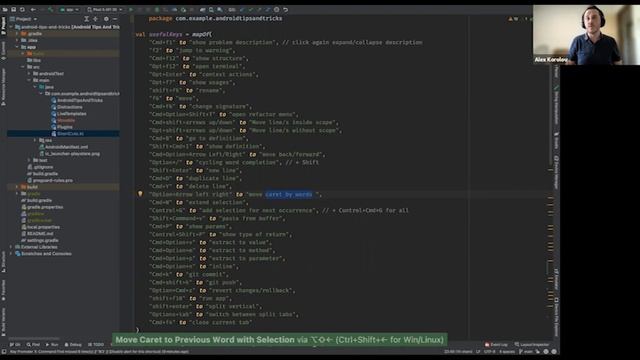Open the Pixel 5 device selector dropdown
The width and height of the screenshot is (640, 360).
click(104, 9)
